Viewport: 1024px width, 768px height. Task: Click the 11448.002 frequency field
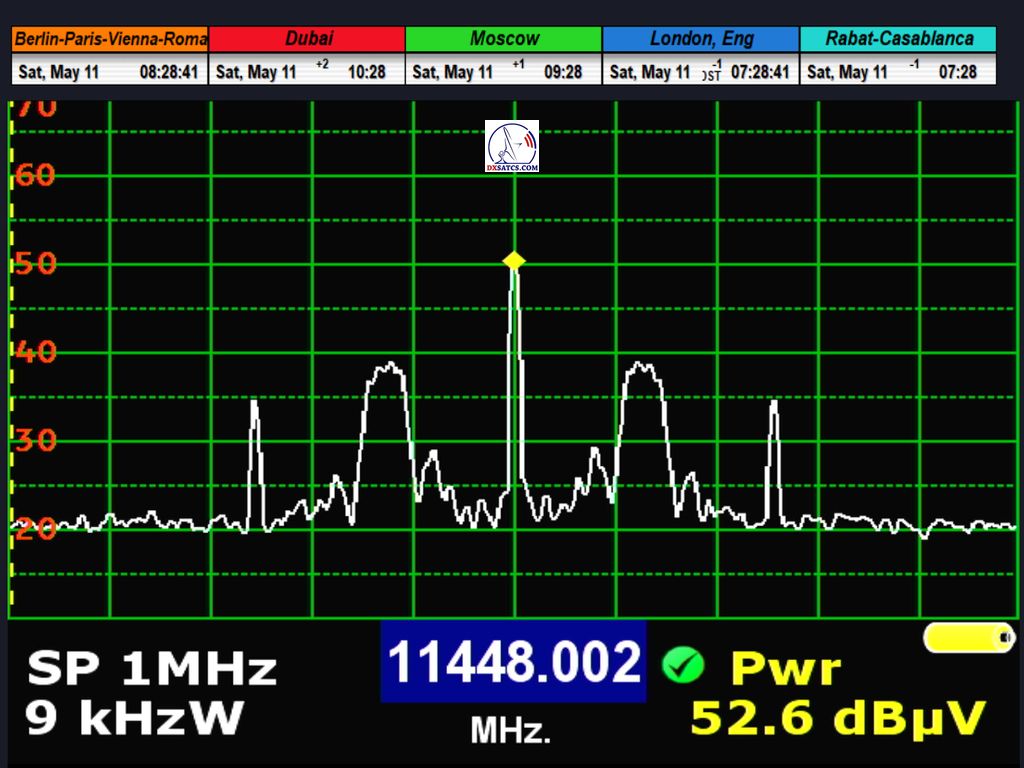point(513,662)
